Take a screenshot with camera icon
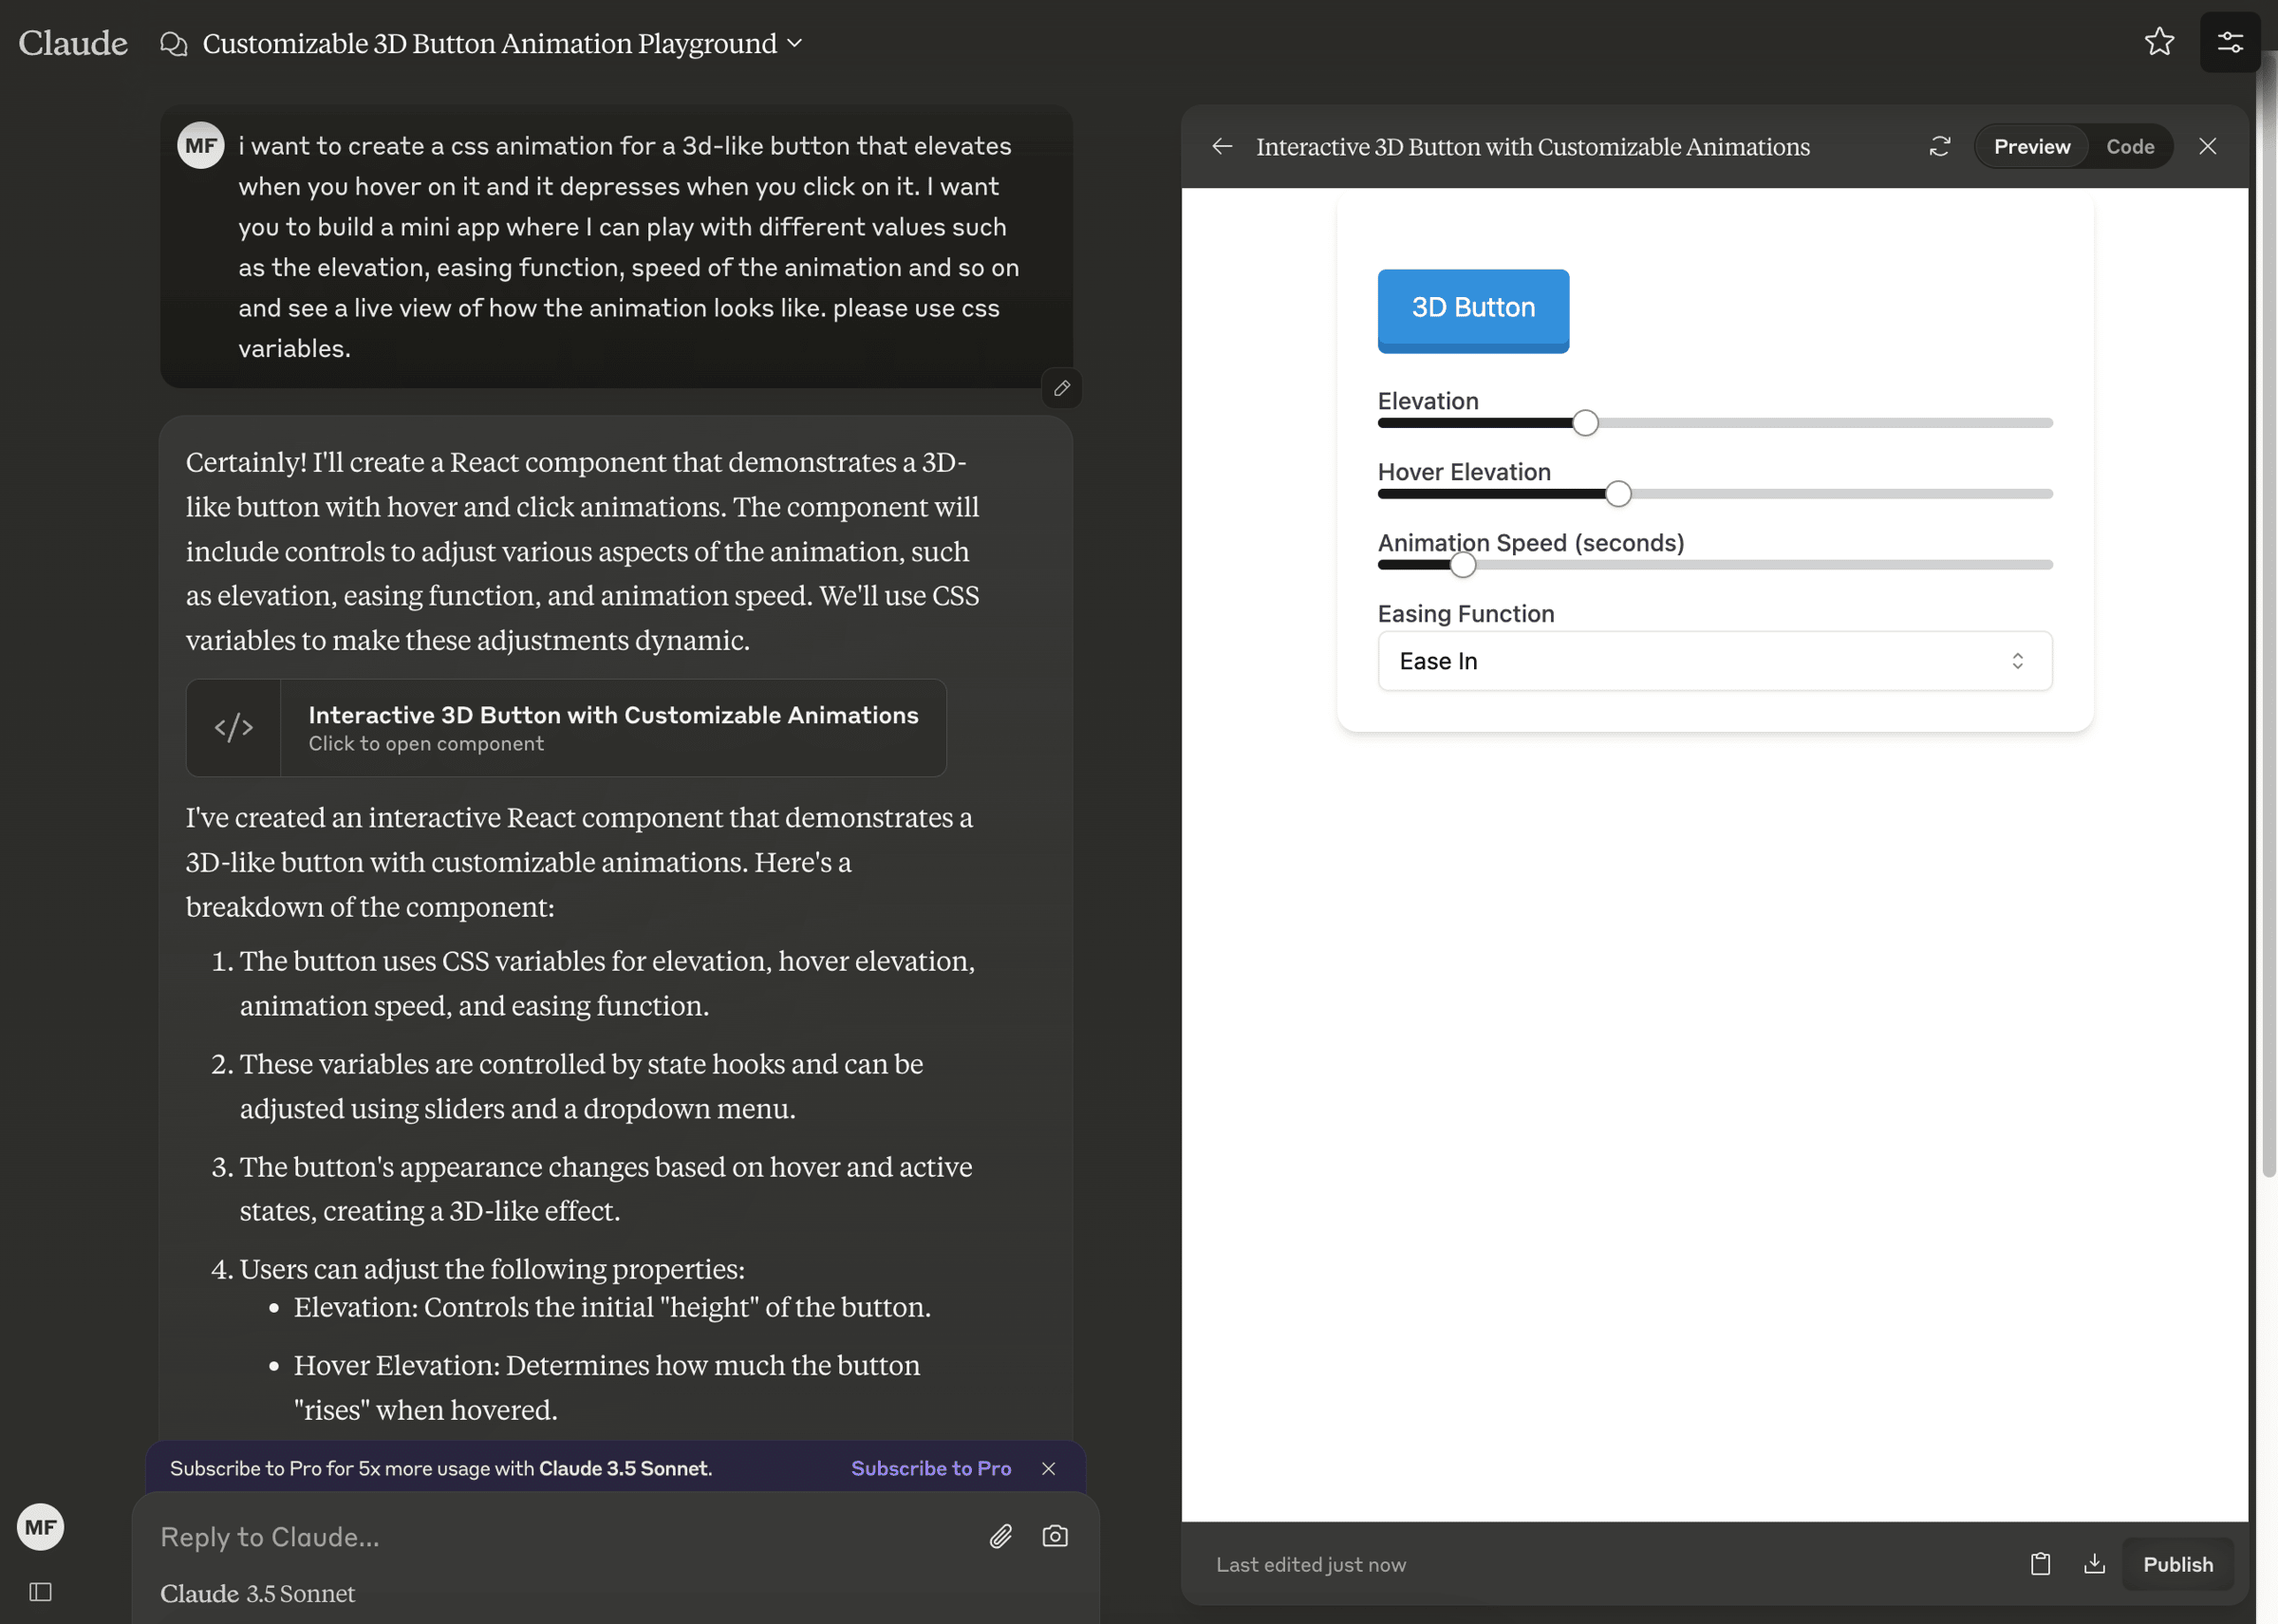The height and width of the screenshot is (1624, 2278). [1055, 1536]
